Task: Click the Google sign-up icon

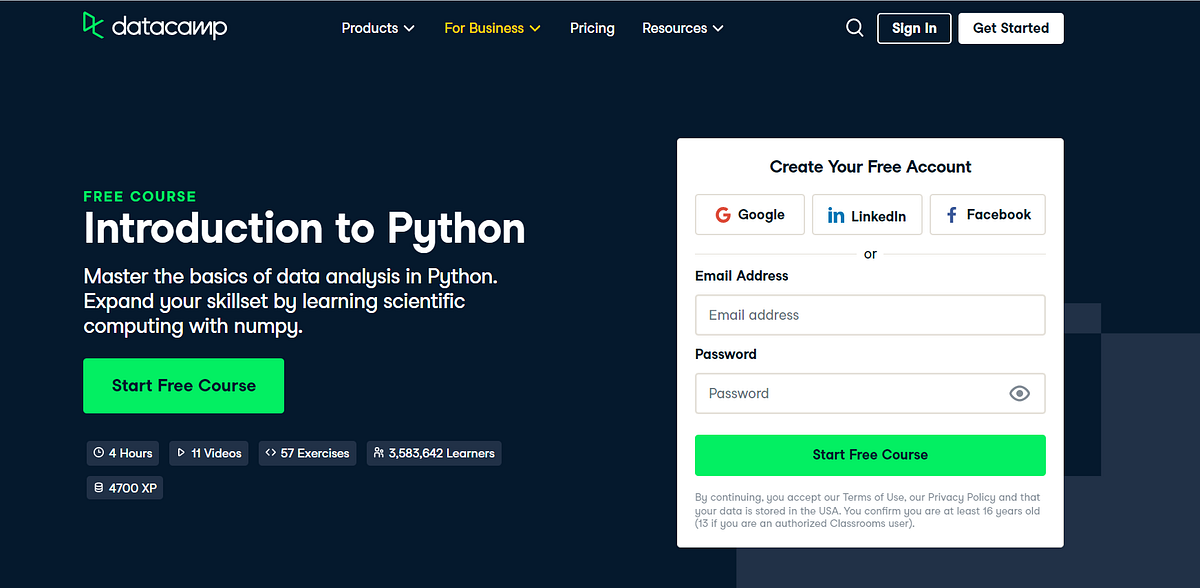Action: point(723,214)
